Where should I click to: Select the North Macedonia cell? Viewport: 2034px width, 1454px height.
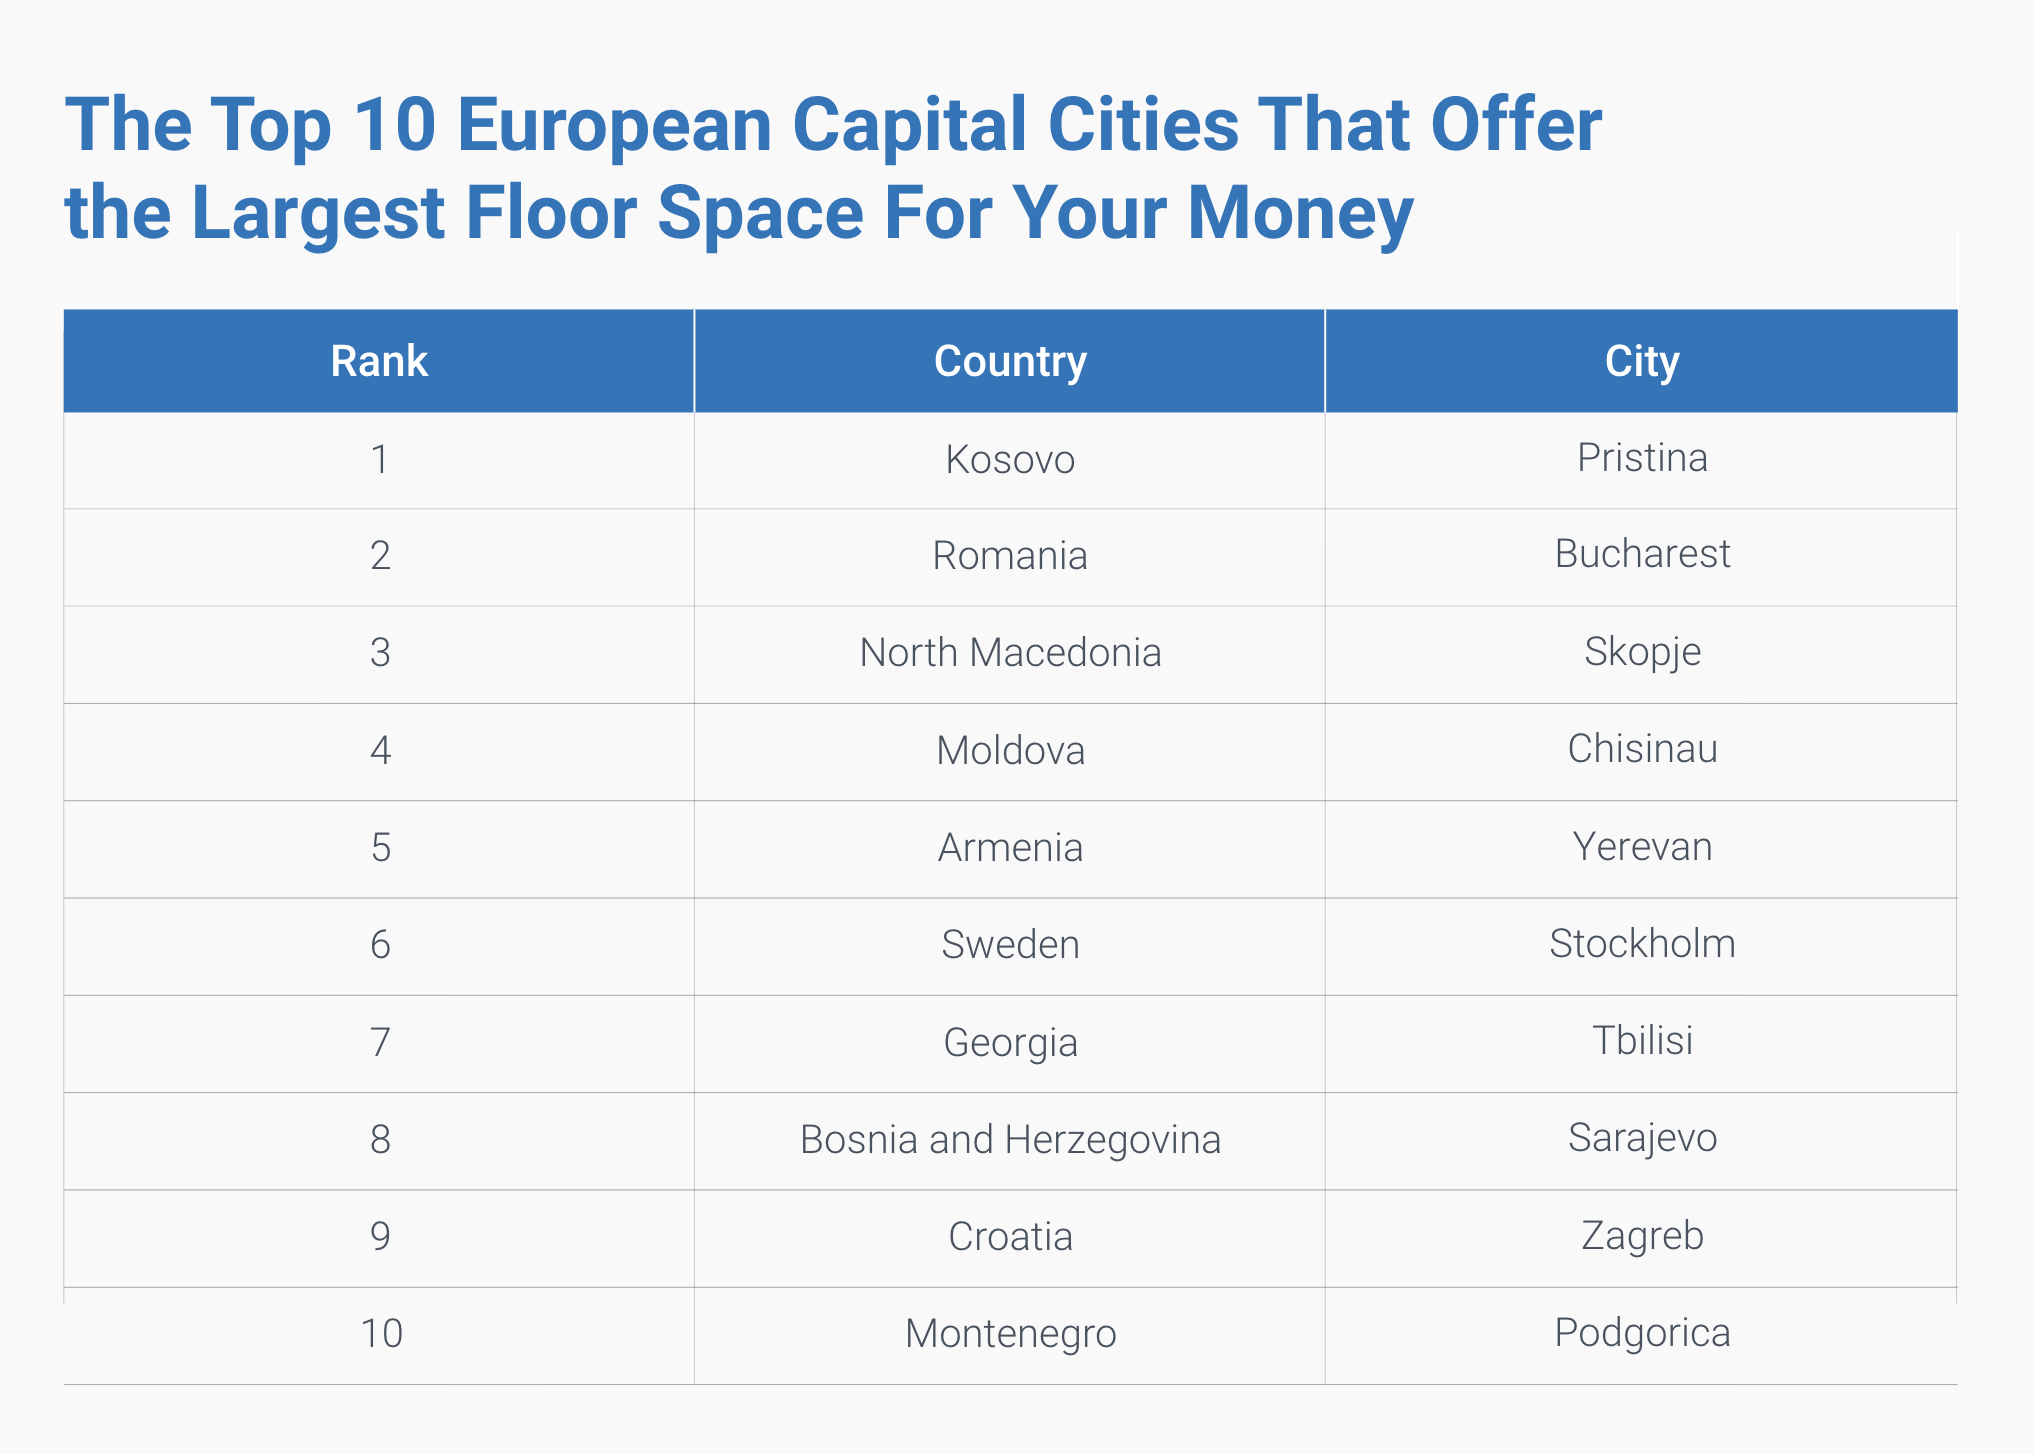[1010, 653]
